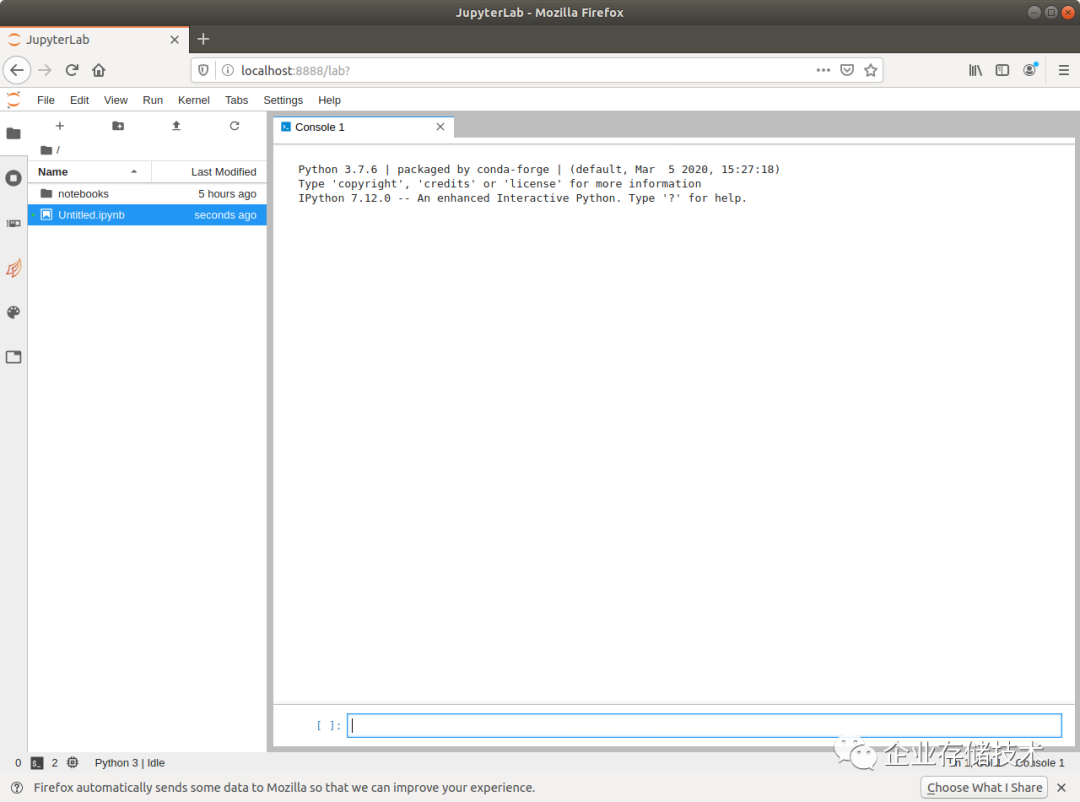The height and width of the screenshot is (802, 1080).
Task: Click the kernel chip icon in status bar
Action: coord(72,763)
